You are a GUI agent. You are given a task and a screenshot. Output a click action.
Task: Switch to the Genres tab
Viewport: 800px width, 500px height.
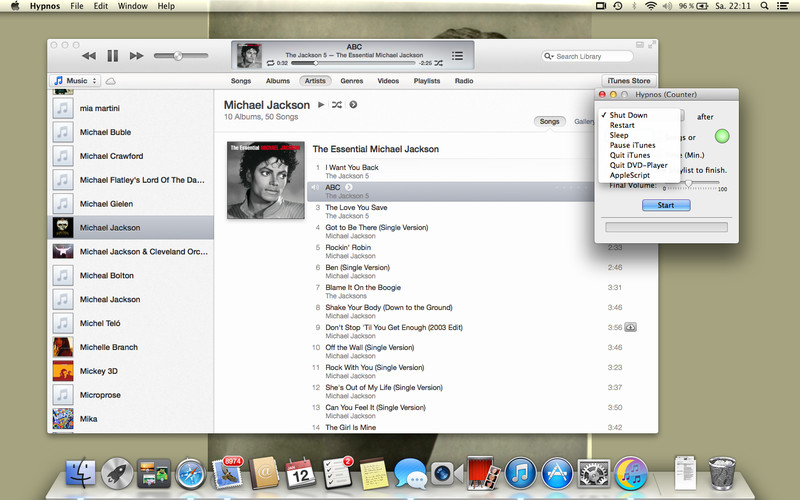coord(352,81)
